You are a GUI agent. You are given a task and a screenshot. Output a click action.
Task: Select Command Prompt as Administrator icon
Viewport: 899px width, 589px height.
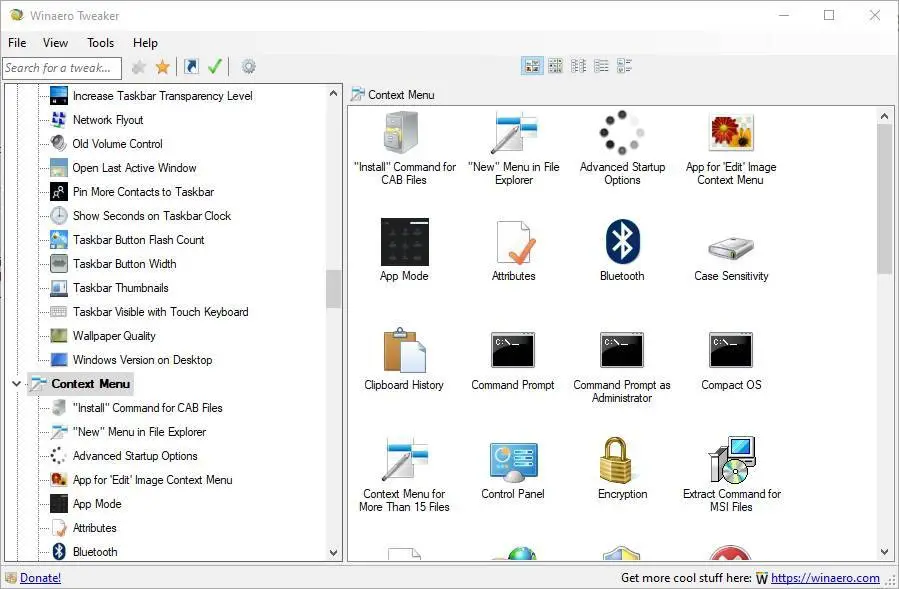[622, 350]
